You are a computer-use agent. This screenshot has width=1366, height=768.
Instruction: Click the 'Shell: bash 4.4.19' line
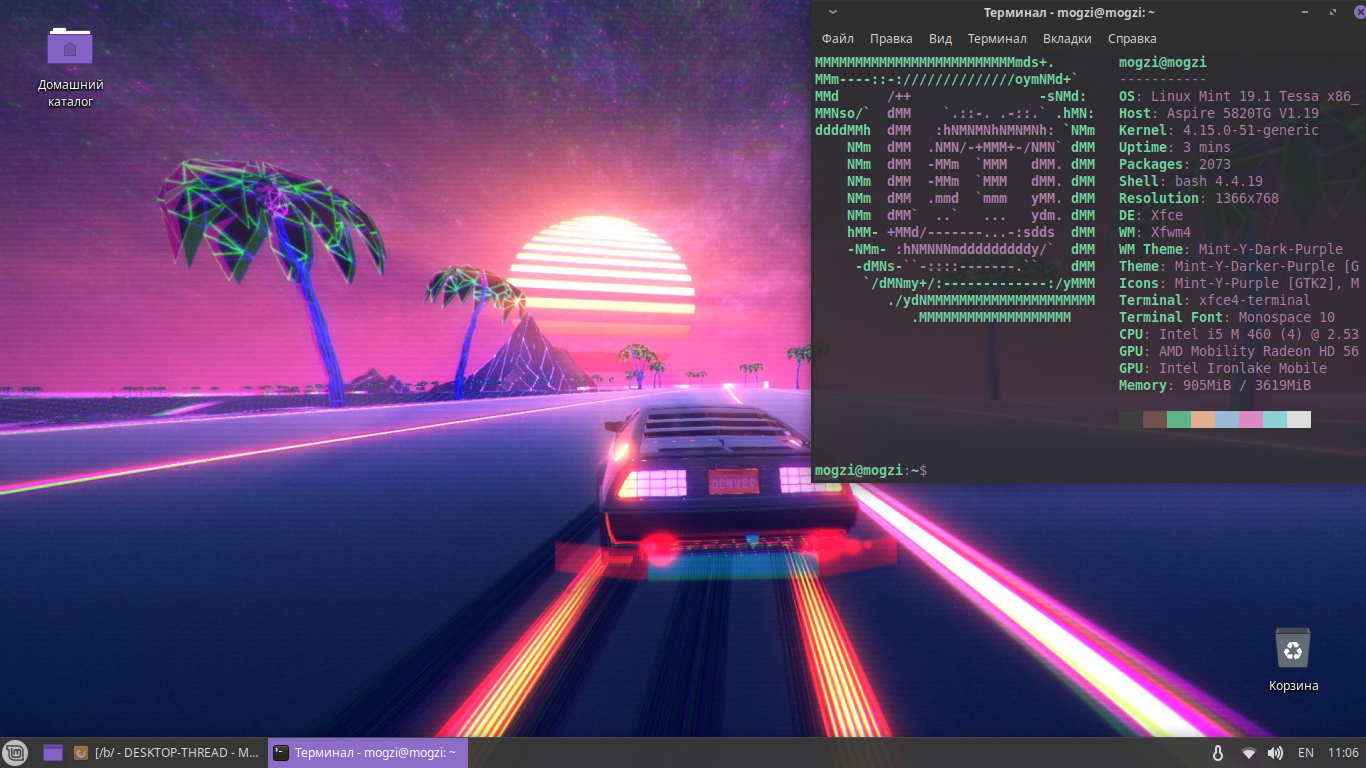coord(1191,182)
